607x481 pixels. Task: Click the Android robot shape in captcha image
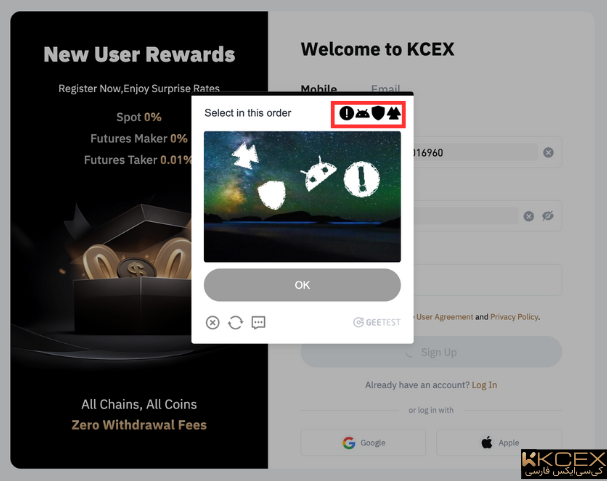pyautogui.click(x=319, y=174)
